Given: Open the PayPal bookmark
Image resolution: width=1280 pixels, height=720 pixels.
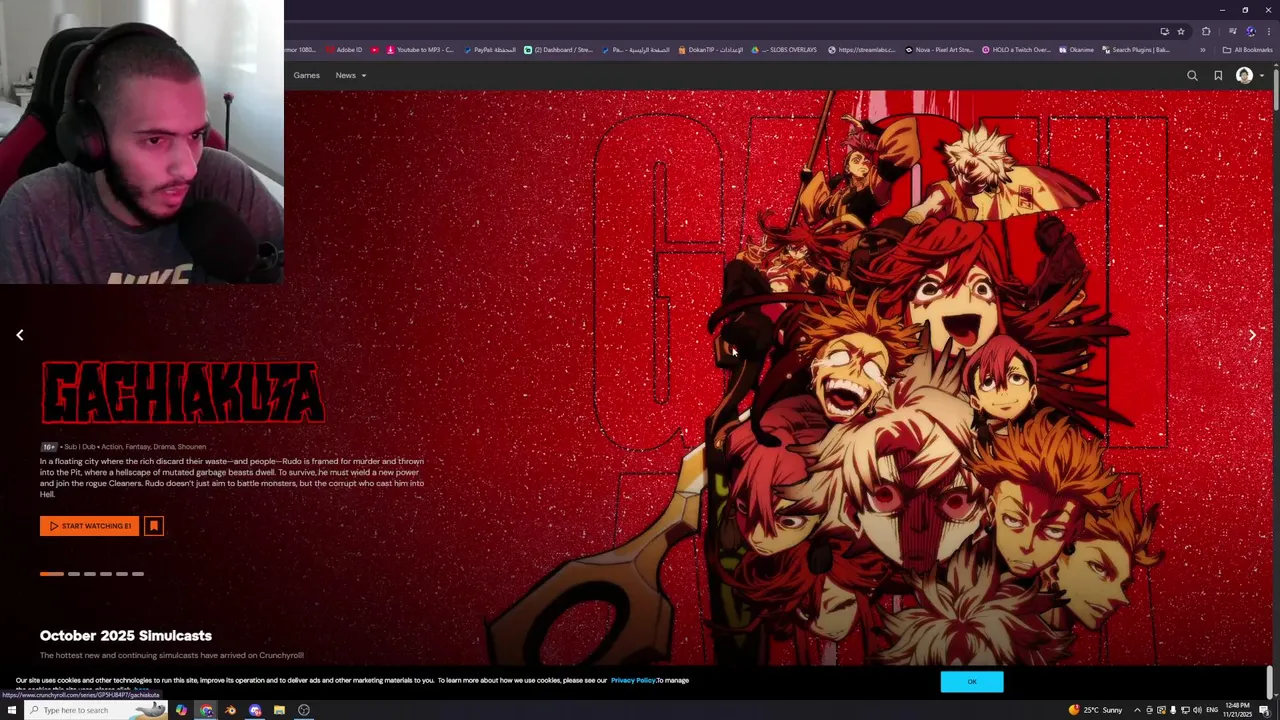Looking at the screenshot, I should pyautogui.click(x=490, y=50).
